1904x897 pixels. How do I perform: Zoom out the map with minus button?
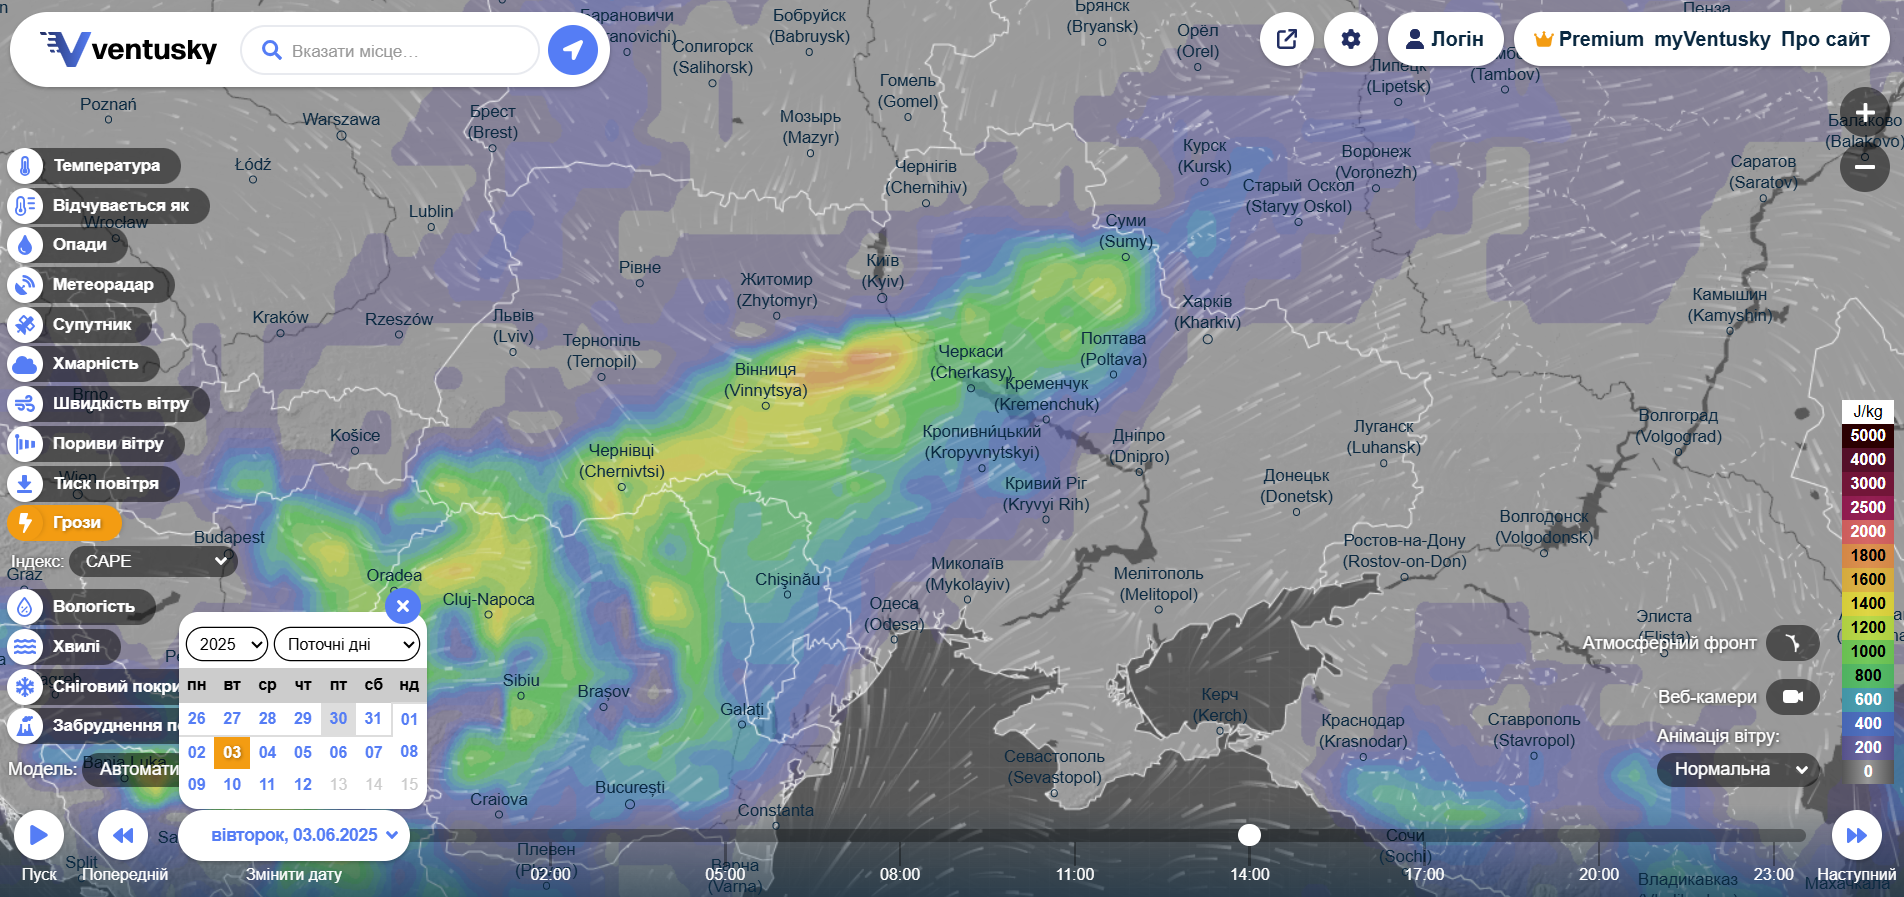point(1864,166)
